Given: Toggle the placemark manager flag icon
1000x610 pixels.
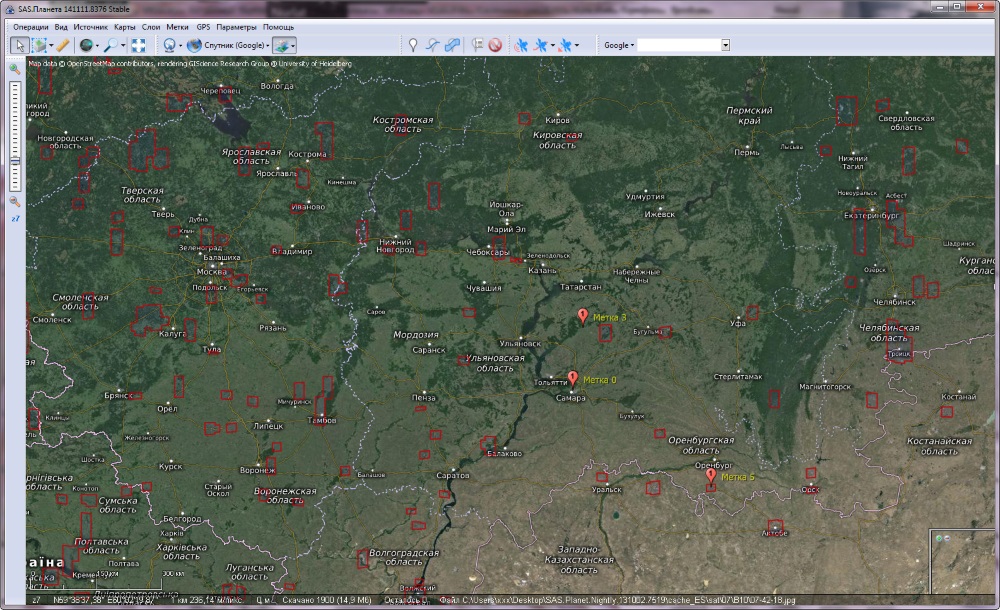Looking at the screenshot, I should [477, 45].
